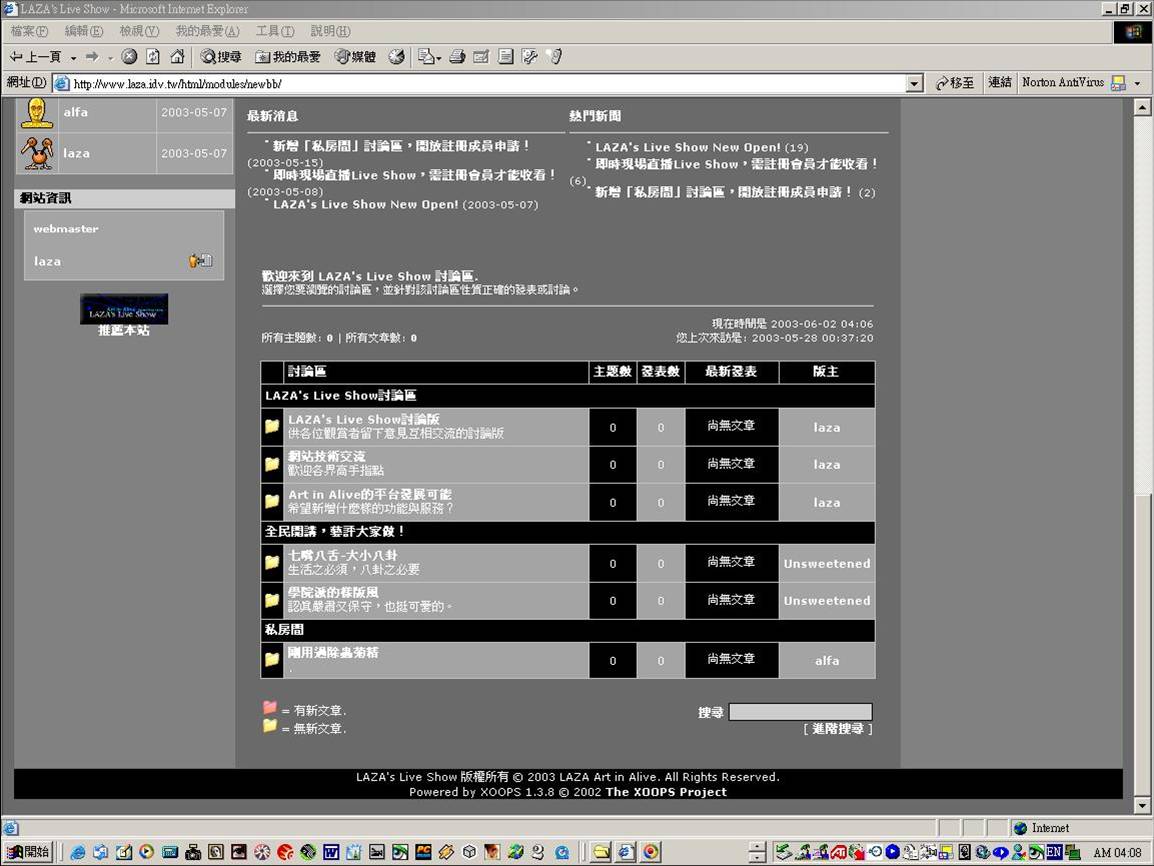Viewport: 1154px width, 866px height.
Task: Click the folder icon beside 七嘴八舌-大小八卦
Action: (x=272, y=562)
